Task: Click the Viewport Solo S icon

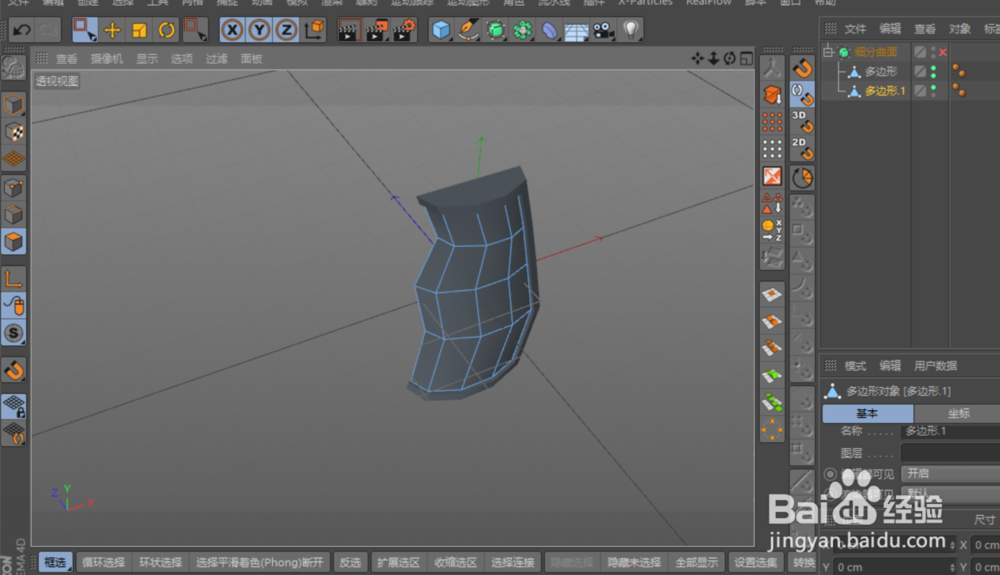Action: click(x=13, y=333)
